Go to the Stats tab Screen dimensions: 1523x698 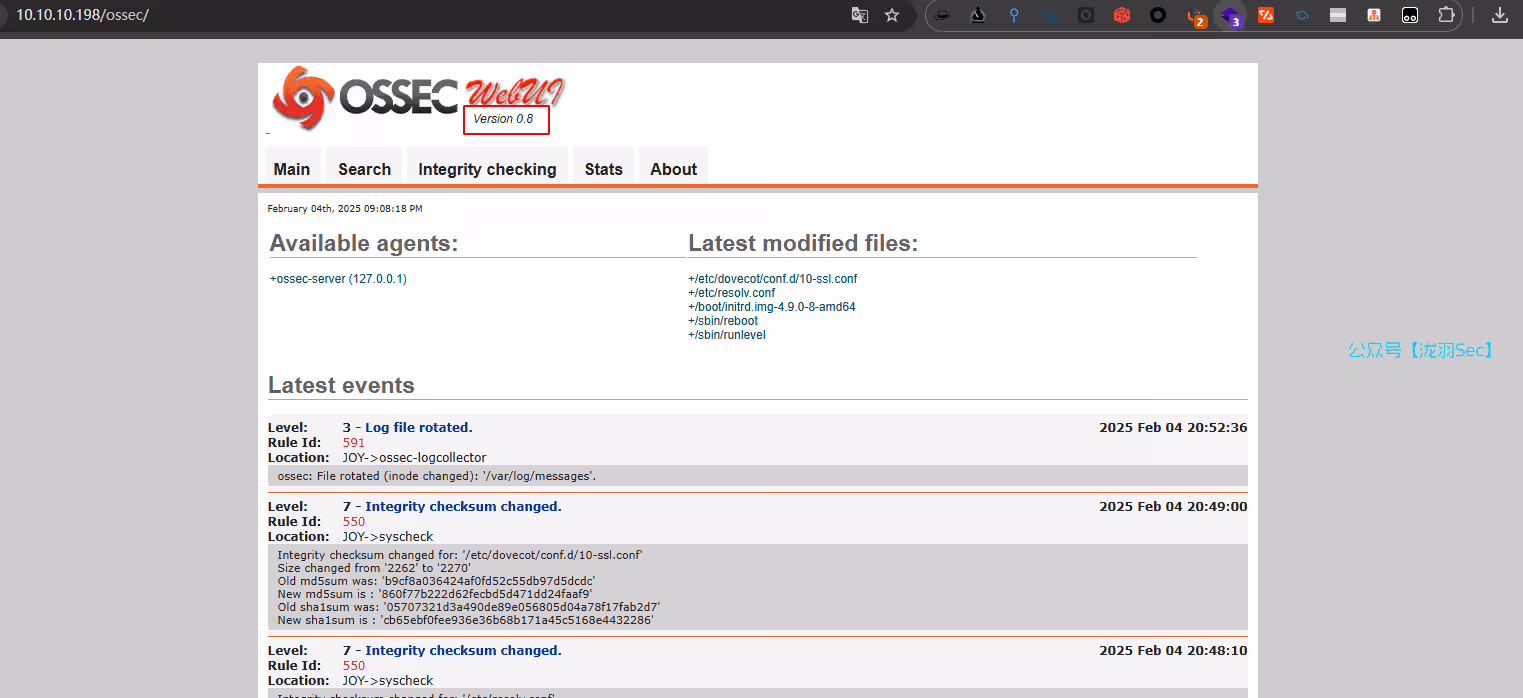click(x=603, y=169)
